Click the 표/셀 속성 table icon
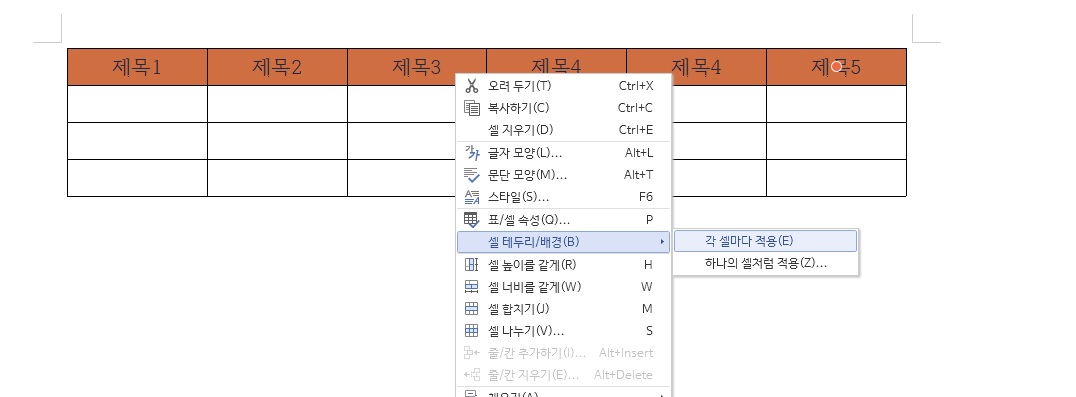 coord(471,219)
